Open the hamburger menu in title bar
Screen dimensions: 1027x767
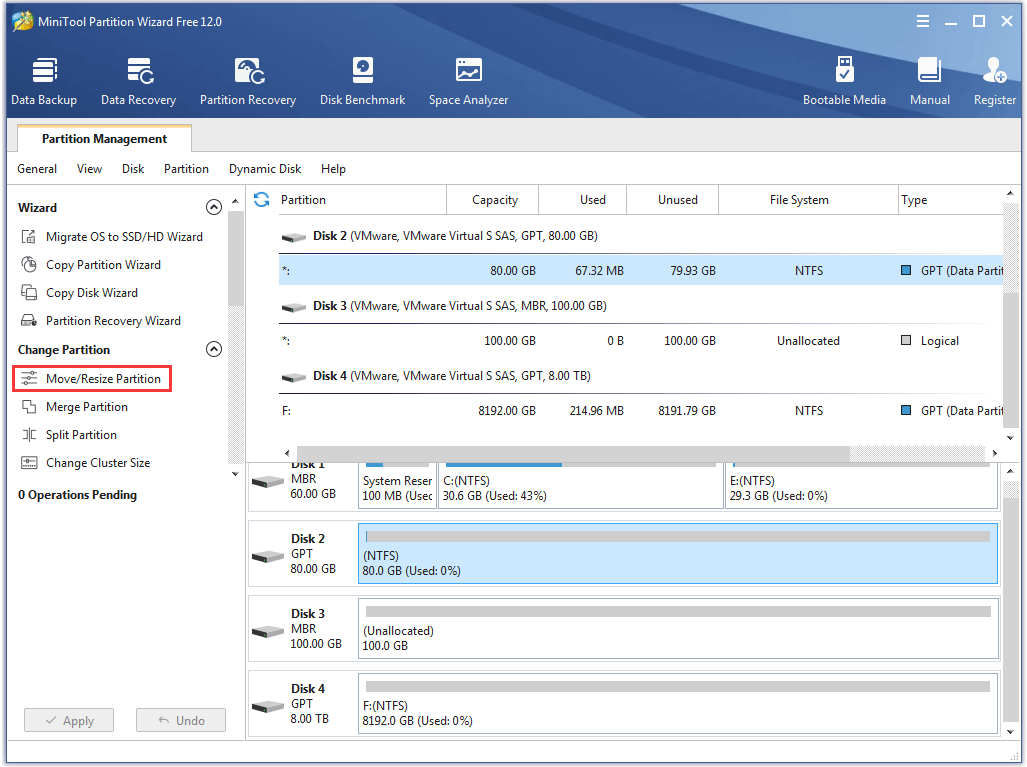(x=922, y=20)
